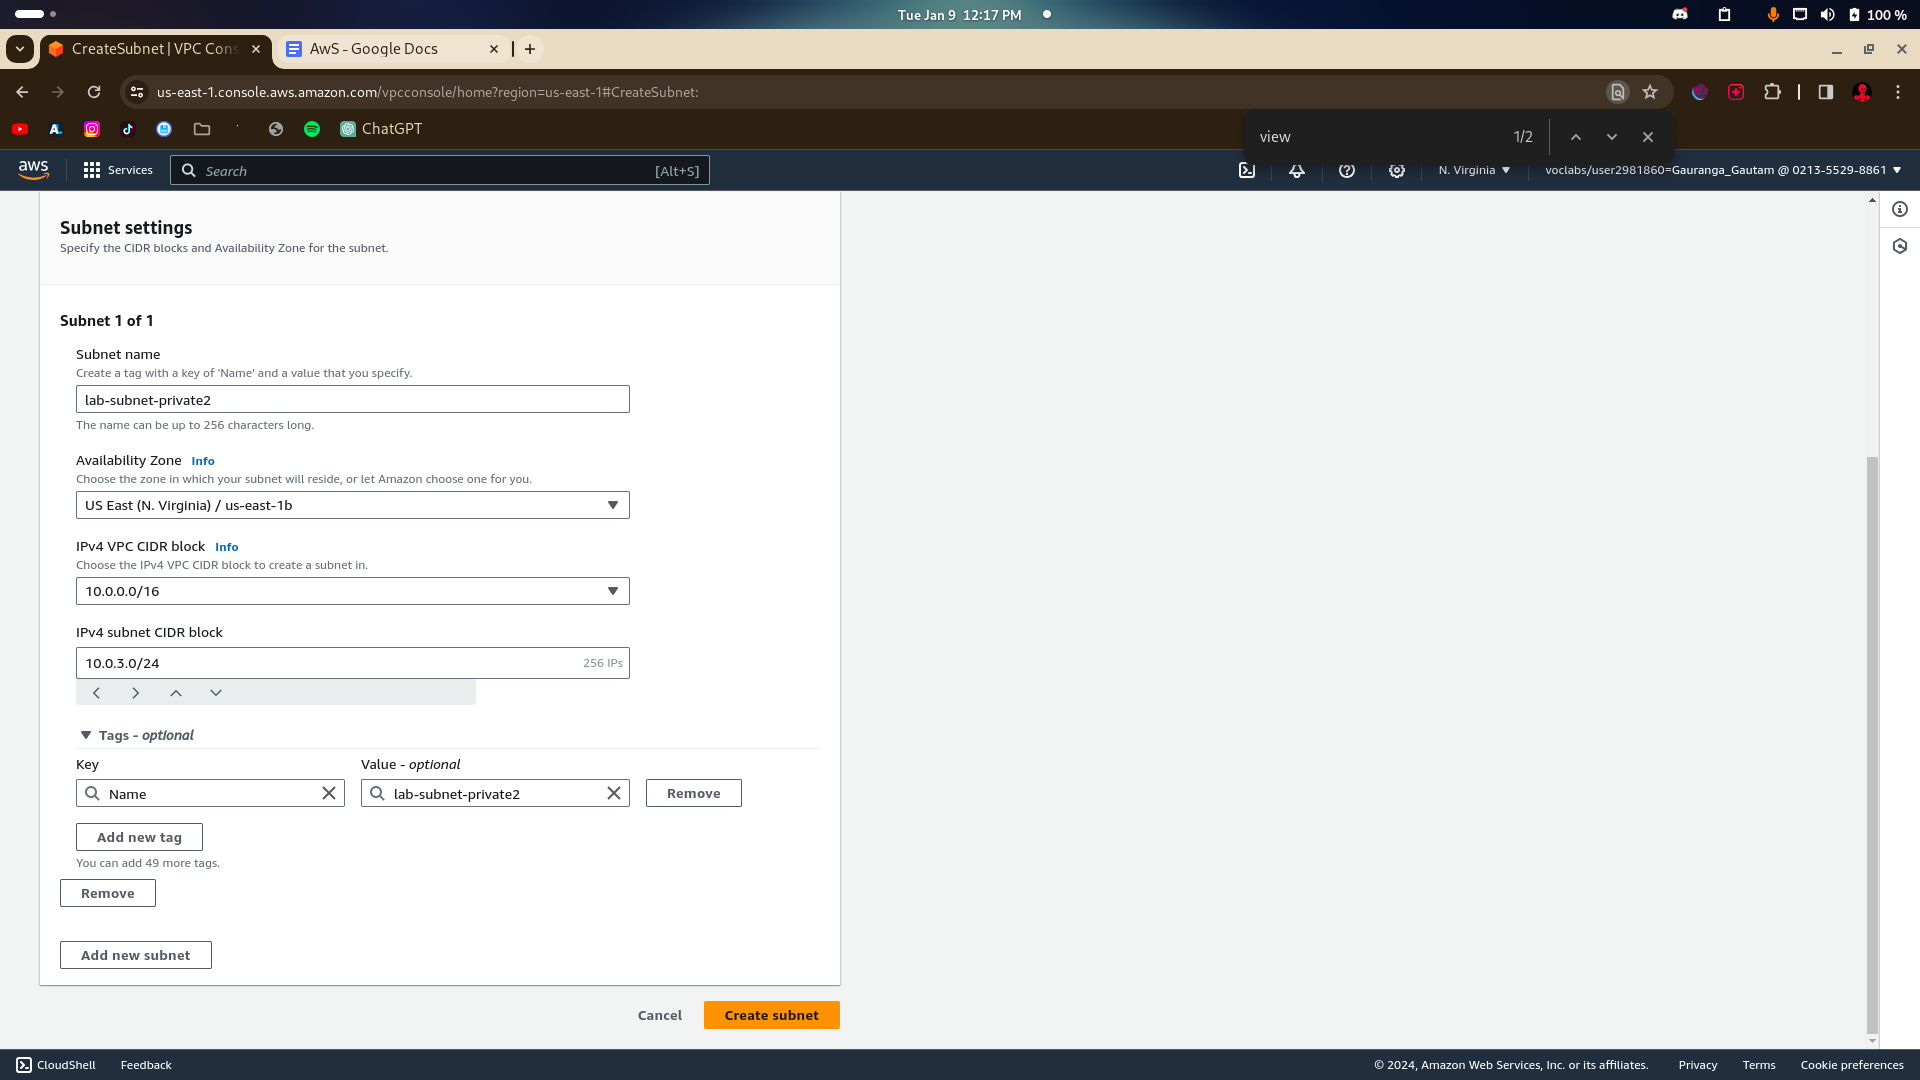Click Add new tag button
Screen dimensions: 1920x1080
coord(139,837)
